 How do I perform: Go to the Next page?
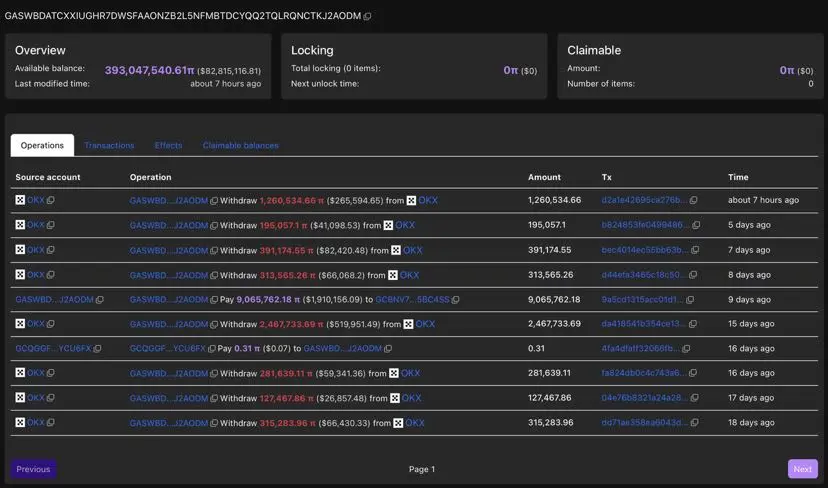tap(802, 469)
